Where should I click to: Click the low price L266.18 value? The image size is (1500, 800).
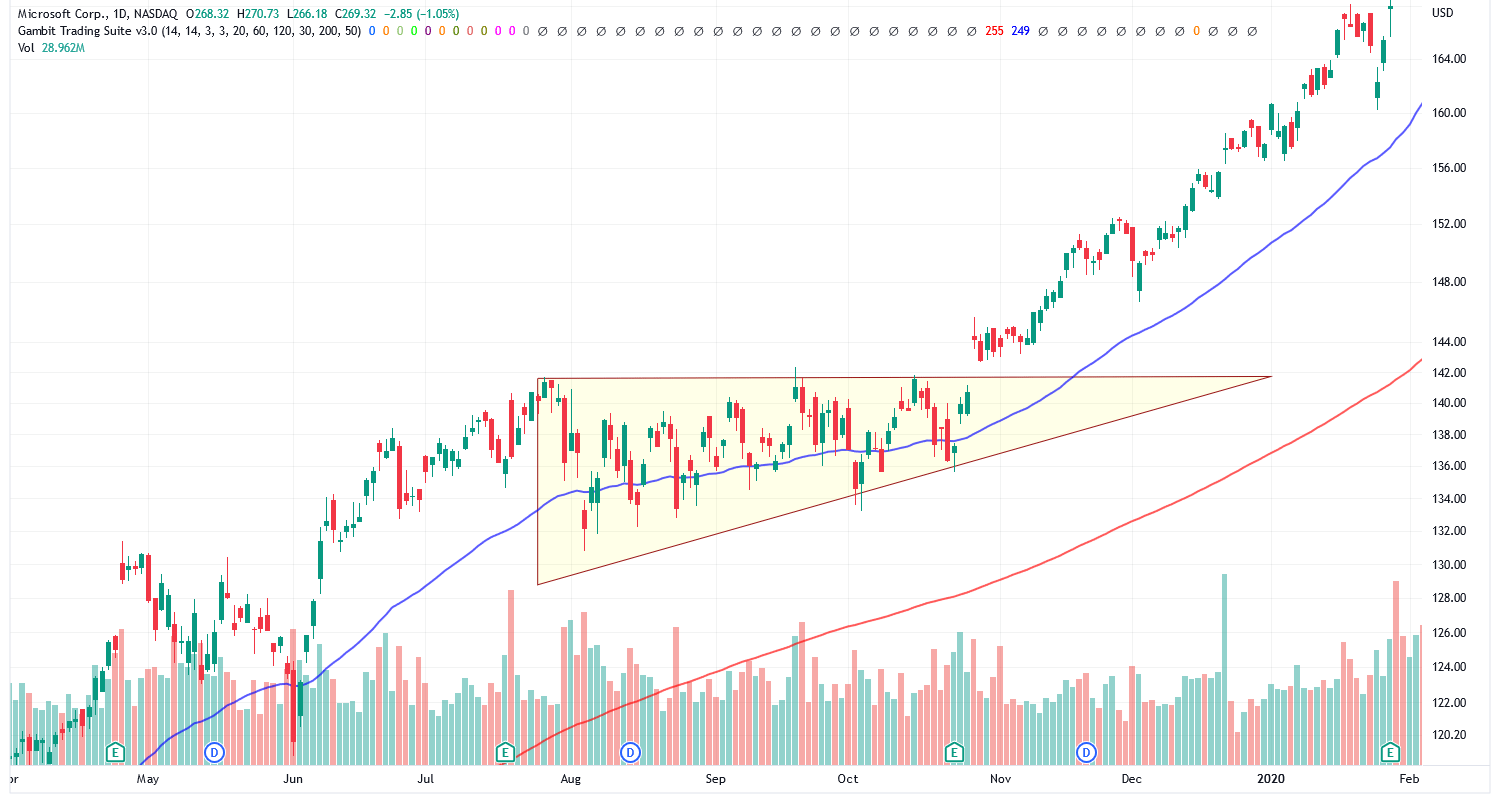(308, 13)
